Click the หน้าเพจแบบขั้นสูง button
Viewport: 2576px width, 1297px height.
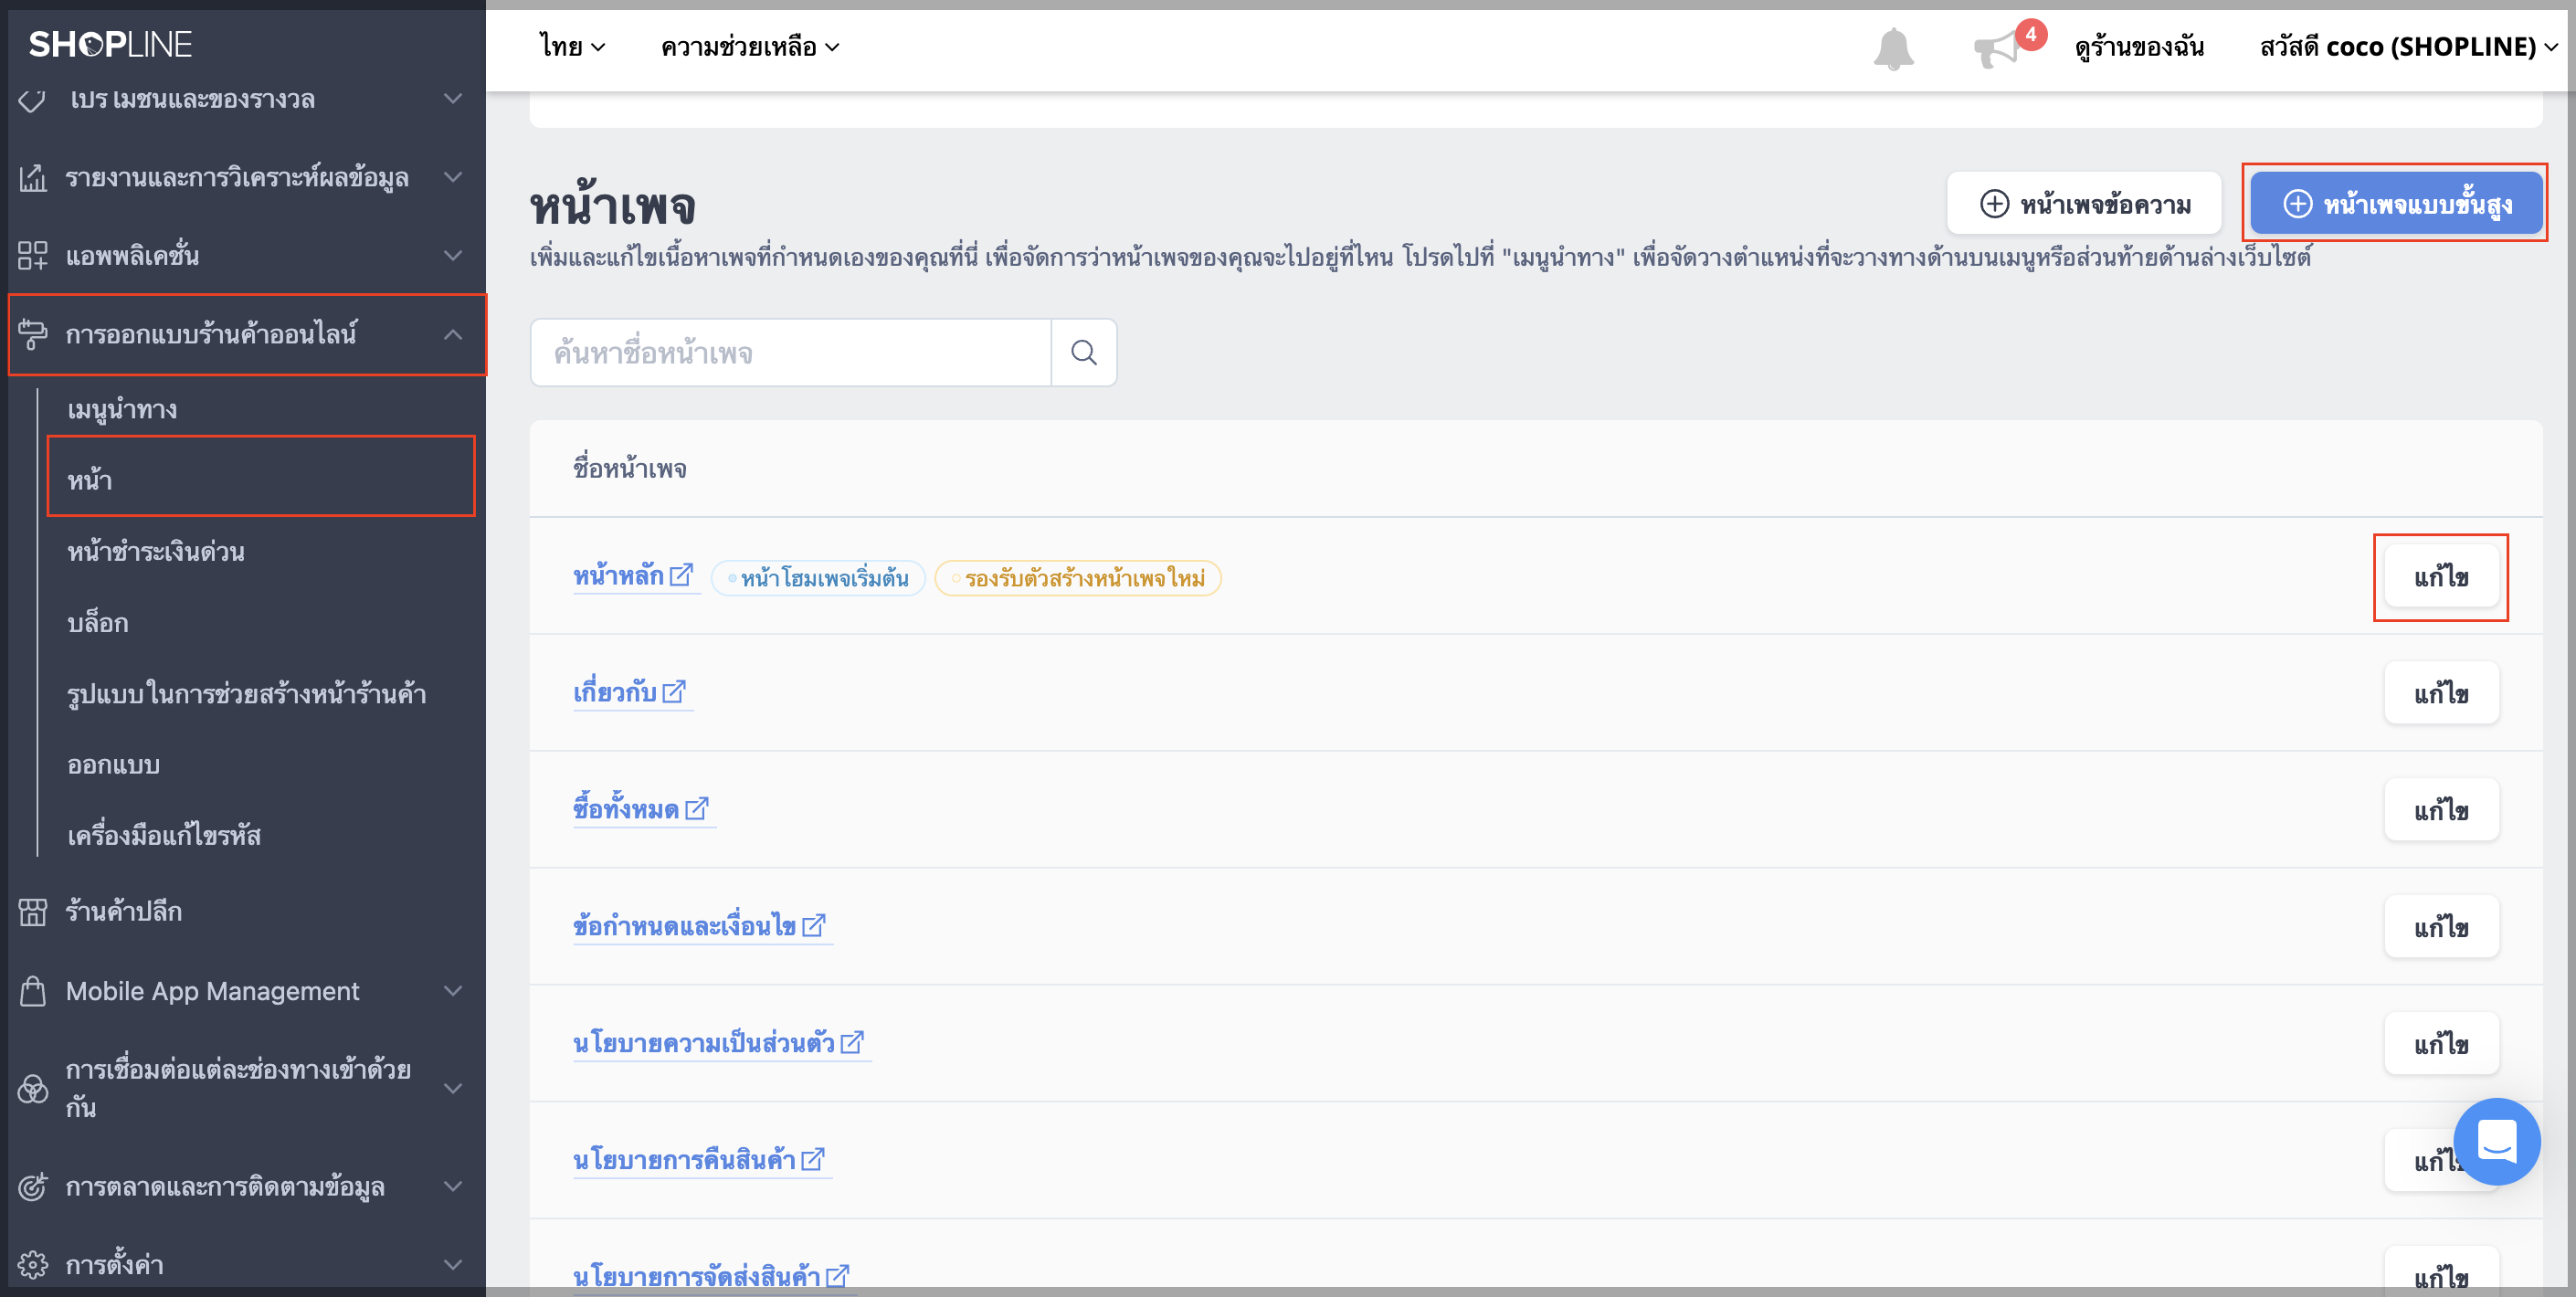coord(2396,204)
